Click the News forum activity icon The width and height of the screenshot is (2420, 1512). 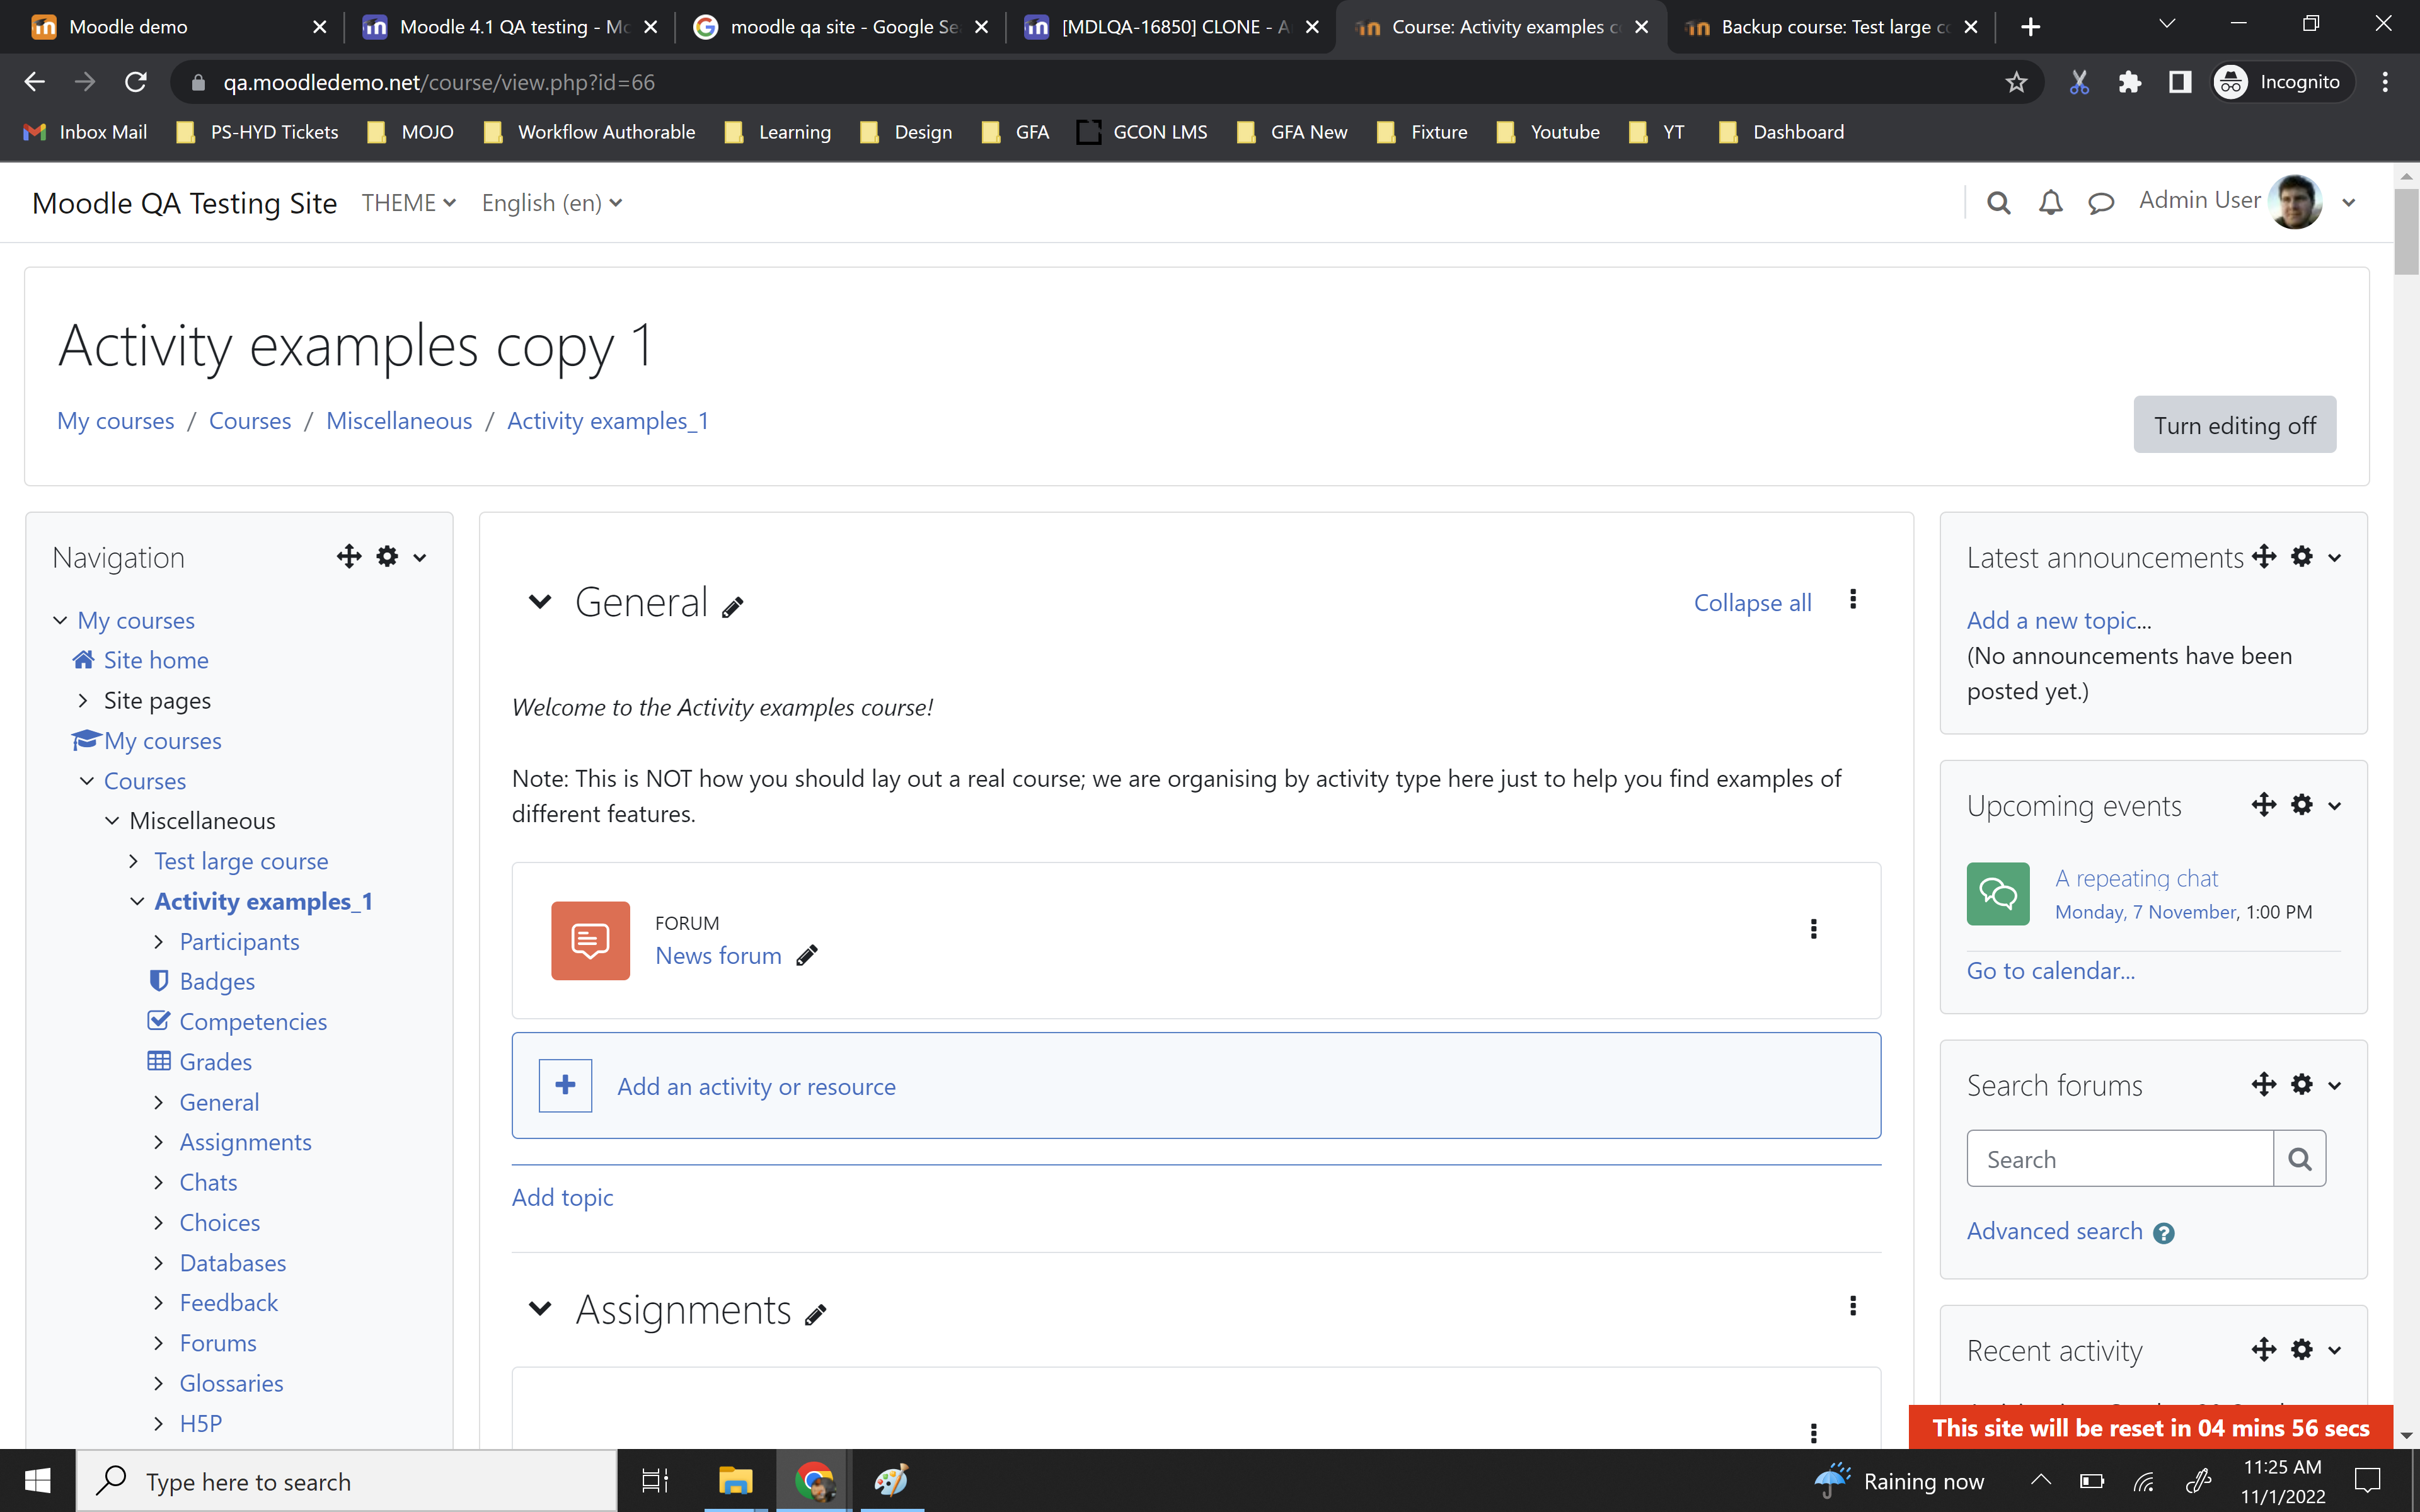pos(590,940)
